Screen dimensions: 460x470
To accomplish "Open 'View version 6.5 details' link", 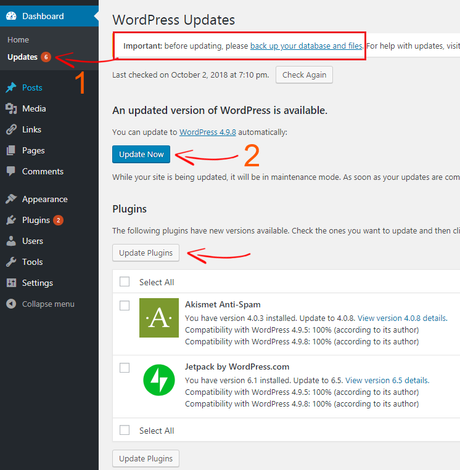I will pos(387,380).
